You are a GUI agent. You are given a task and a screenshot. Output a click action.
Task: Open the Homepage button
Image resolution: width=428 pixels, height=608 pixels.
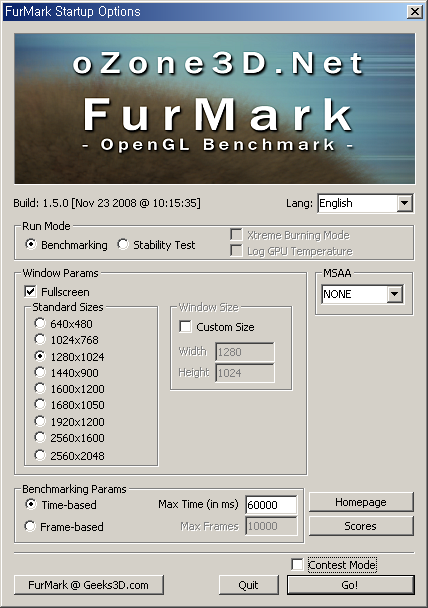tap(361, 502)
